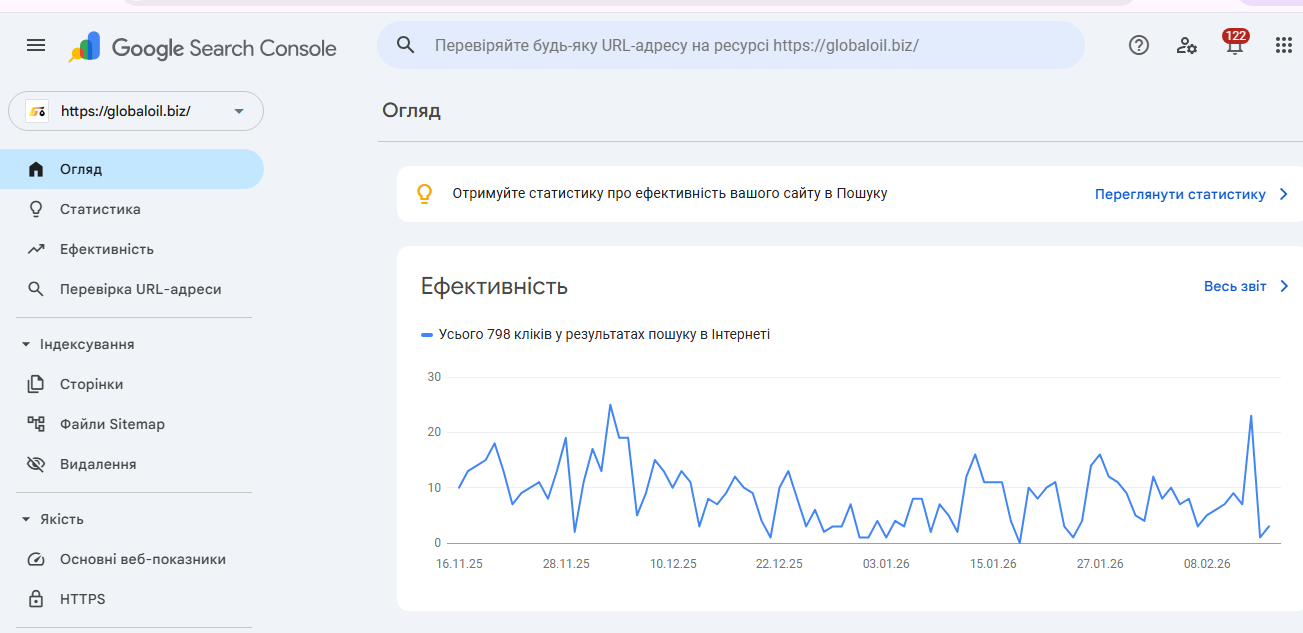Click the search magnifier icon
This screenshot has width=1303, height=633.
coord(405,45)
